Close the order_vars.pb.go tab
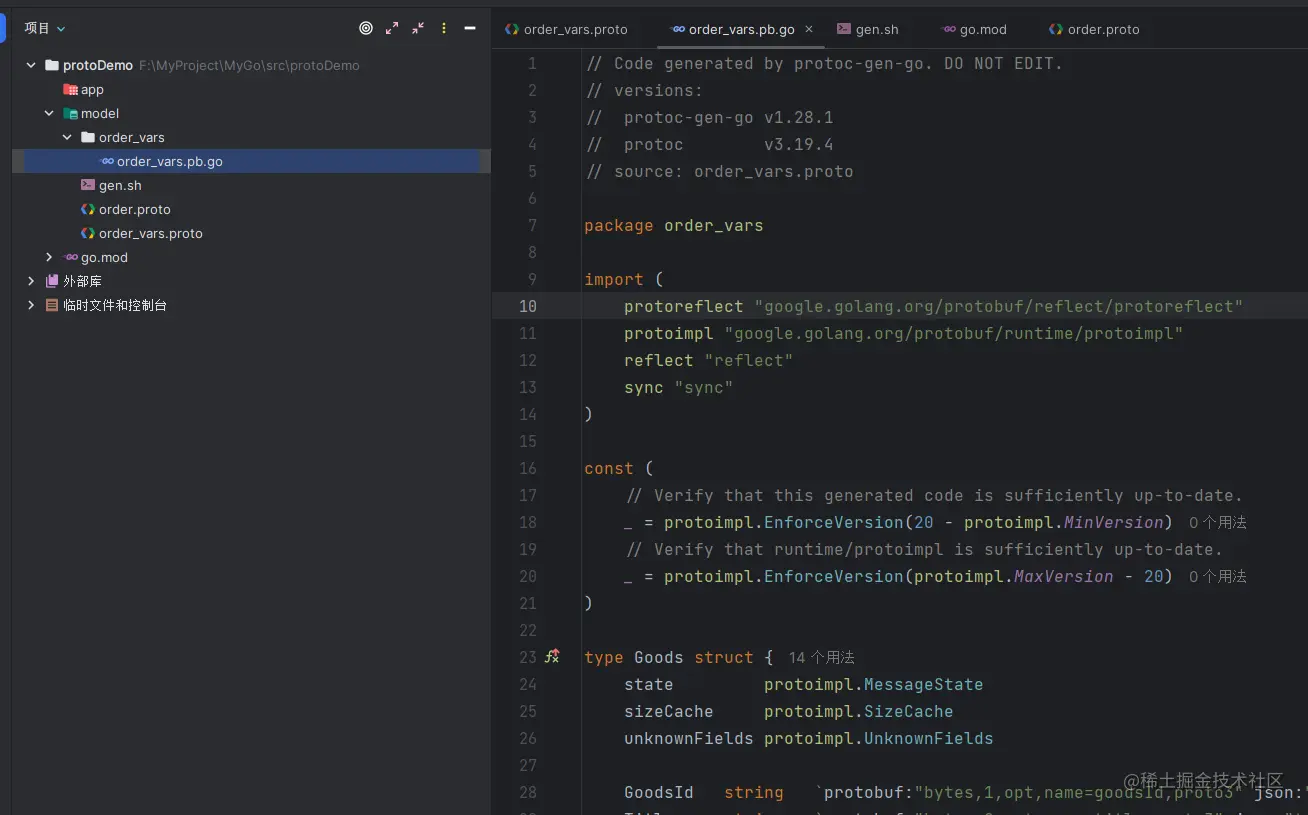 [809, 30]
